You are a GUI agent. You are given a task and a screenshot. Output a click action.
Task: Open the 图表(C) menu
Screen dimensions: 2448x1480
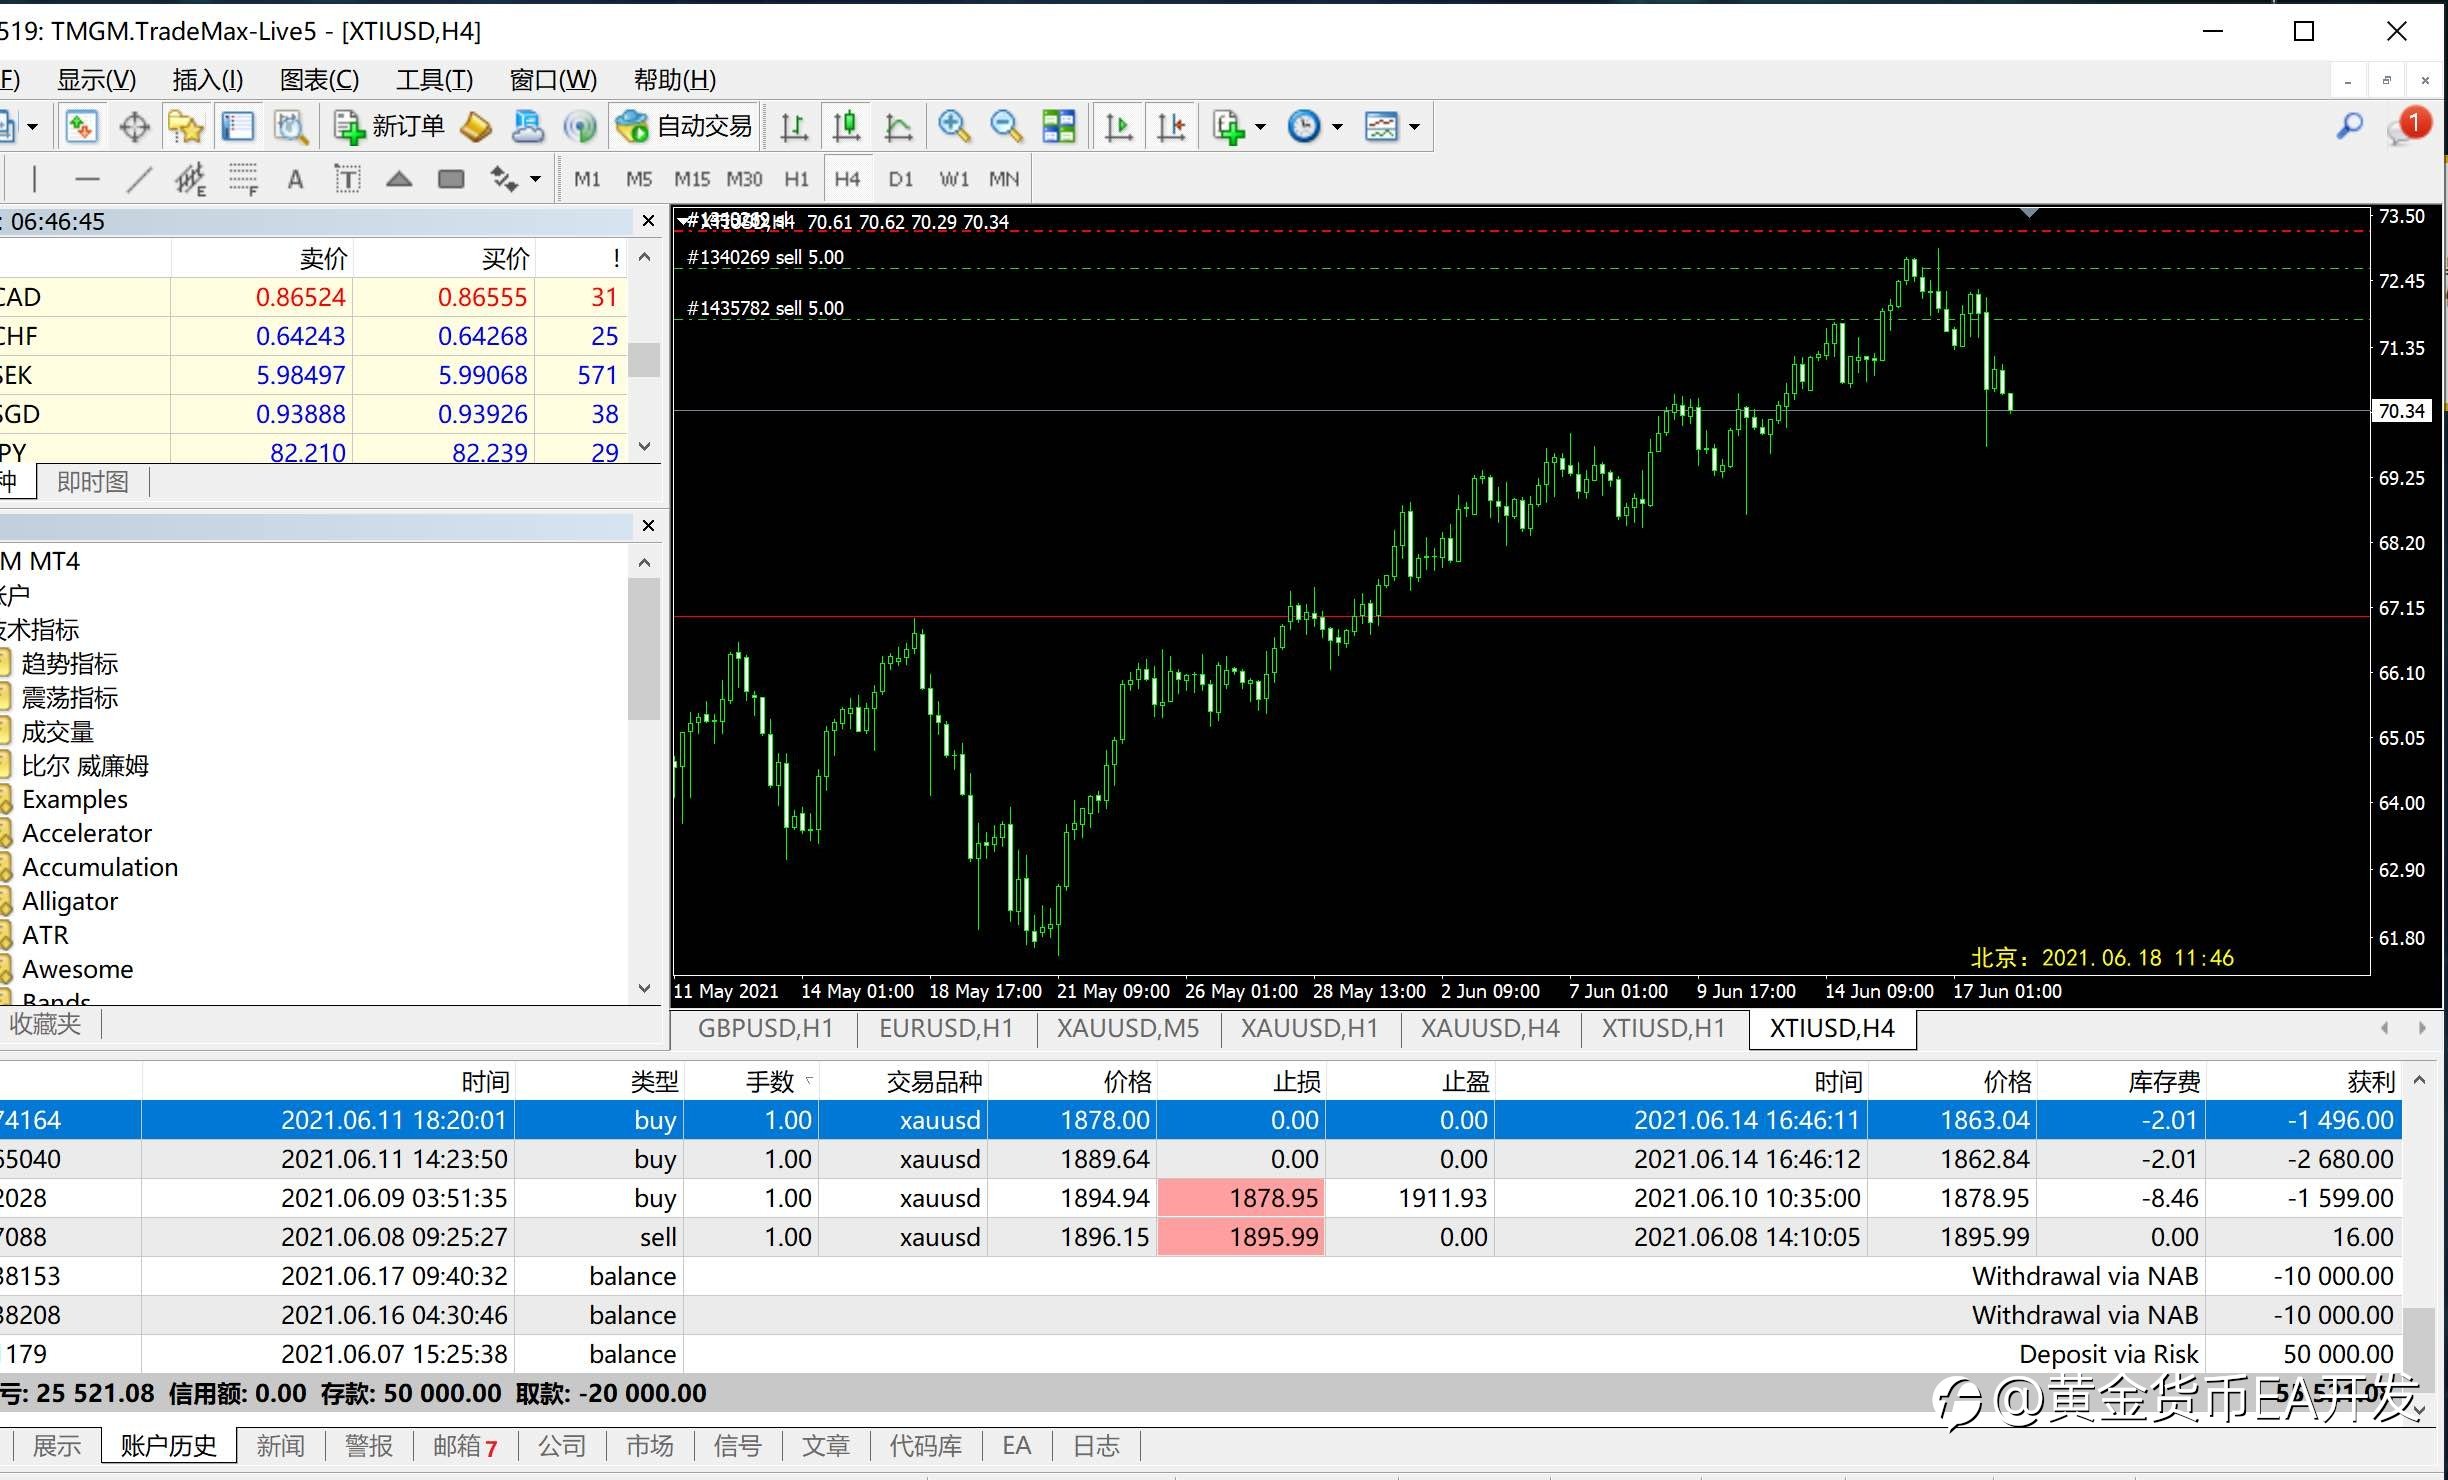pos(320,79)
